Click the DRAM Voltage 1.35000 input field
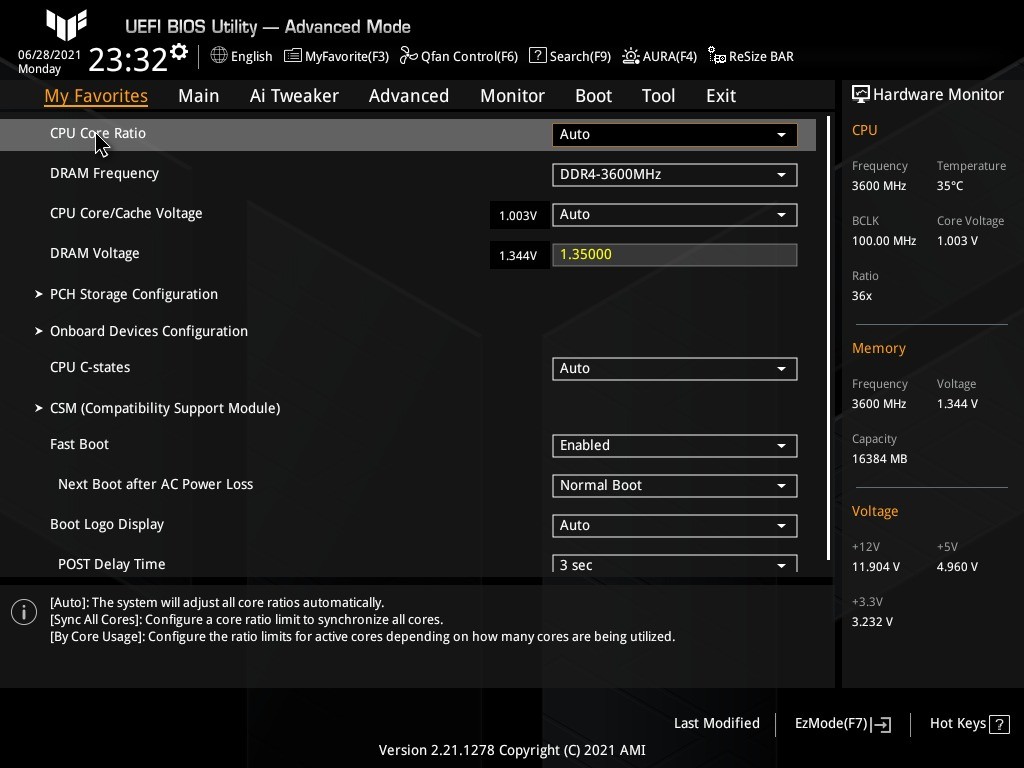The width and height of the screenshot is (1024, 768). click(x=674, y=254)
